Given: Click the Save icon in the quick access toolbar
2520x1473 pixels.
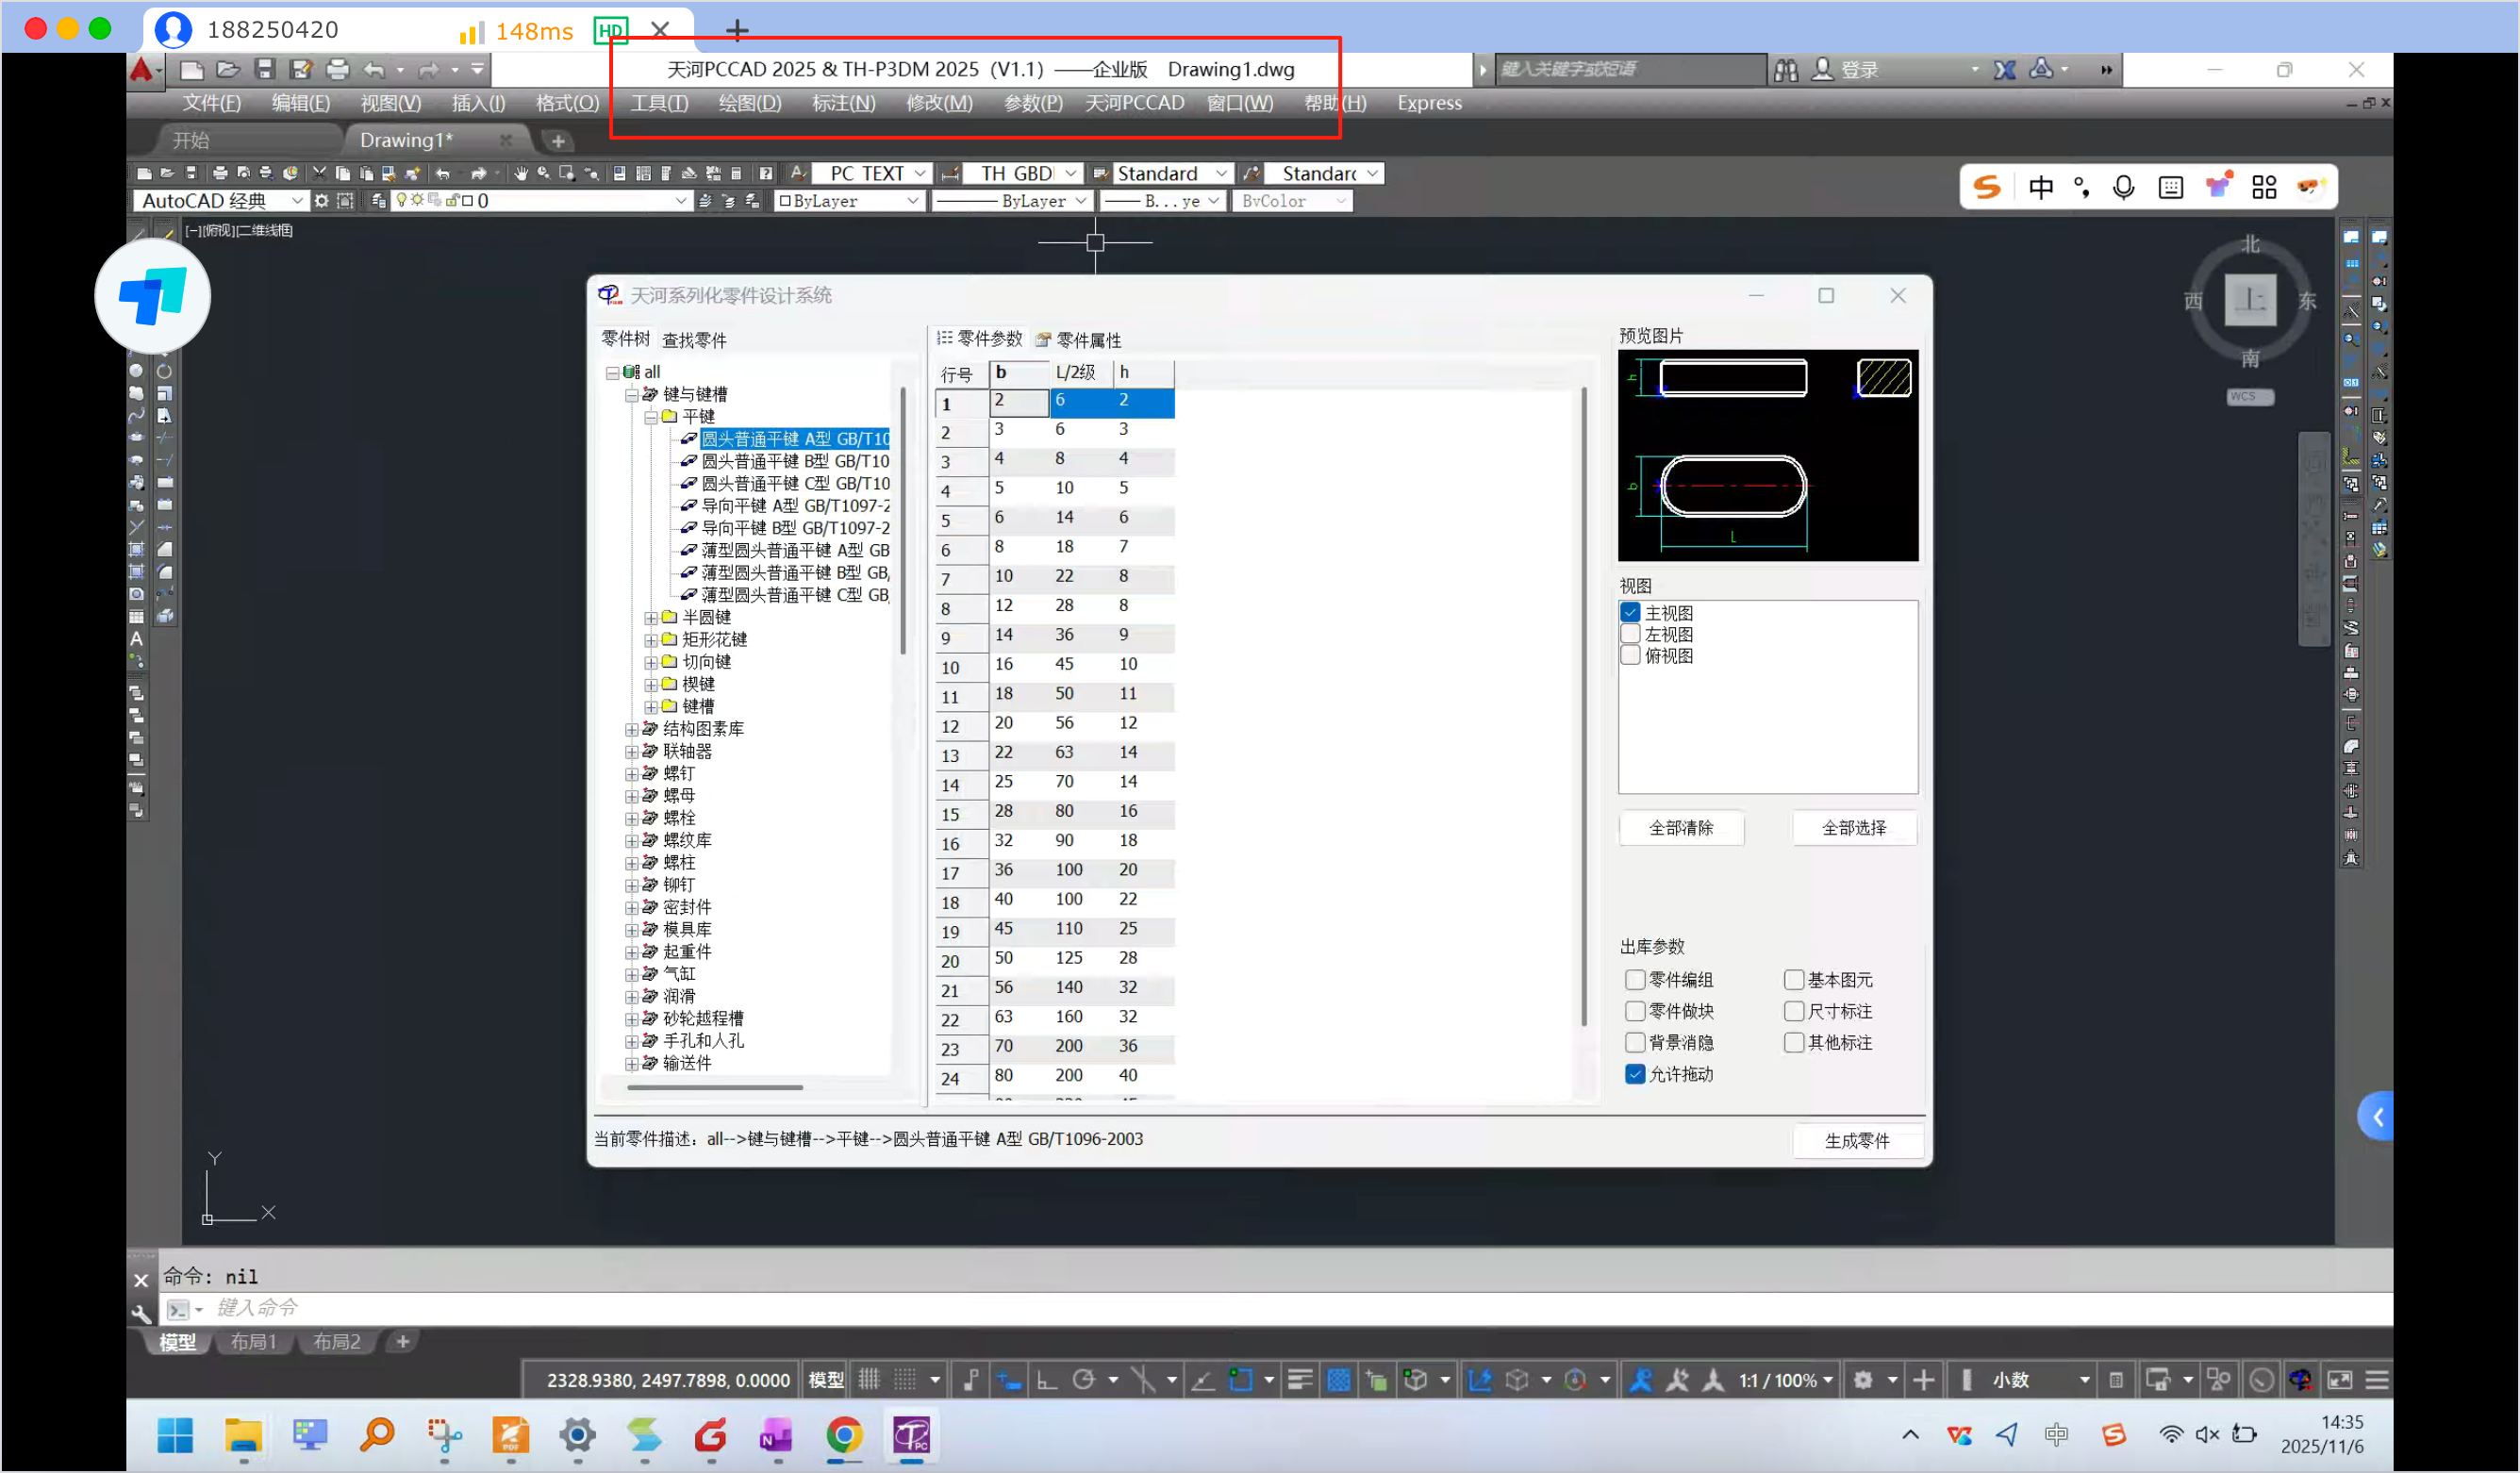Looking at the screenshot, I should pyautogui.click(x=264, y=69).
